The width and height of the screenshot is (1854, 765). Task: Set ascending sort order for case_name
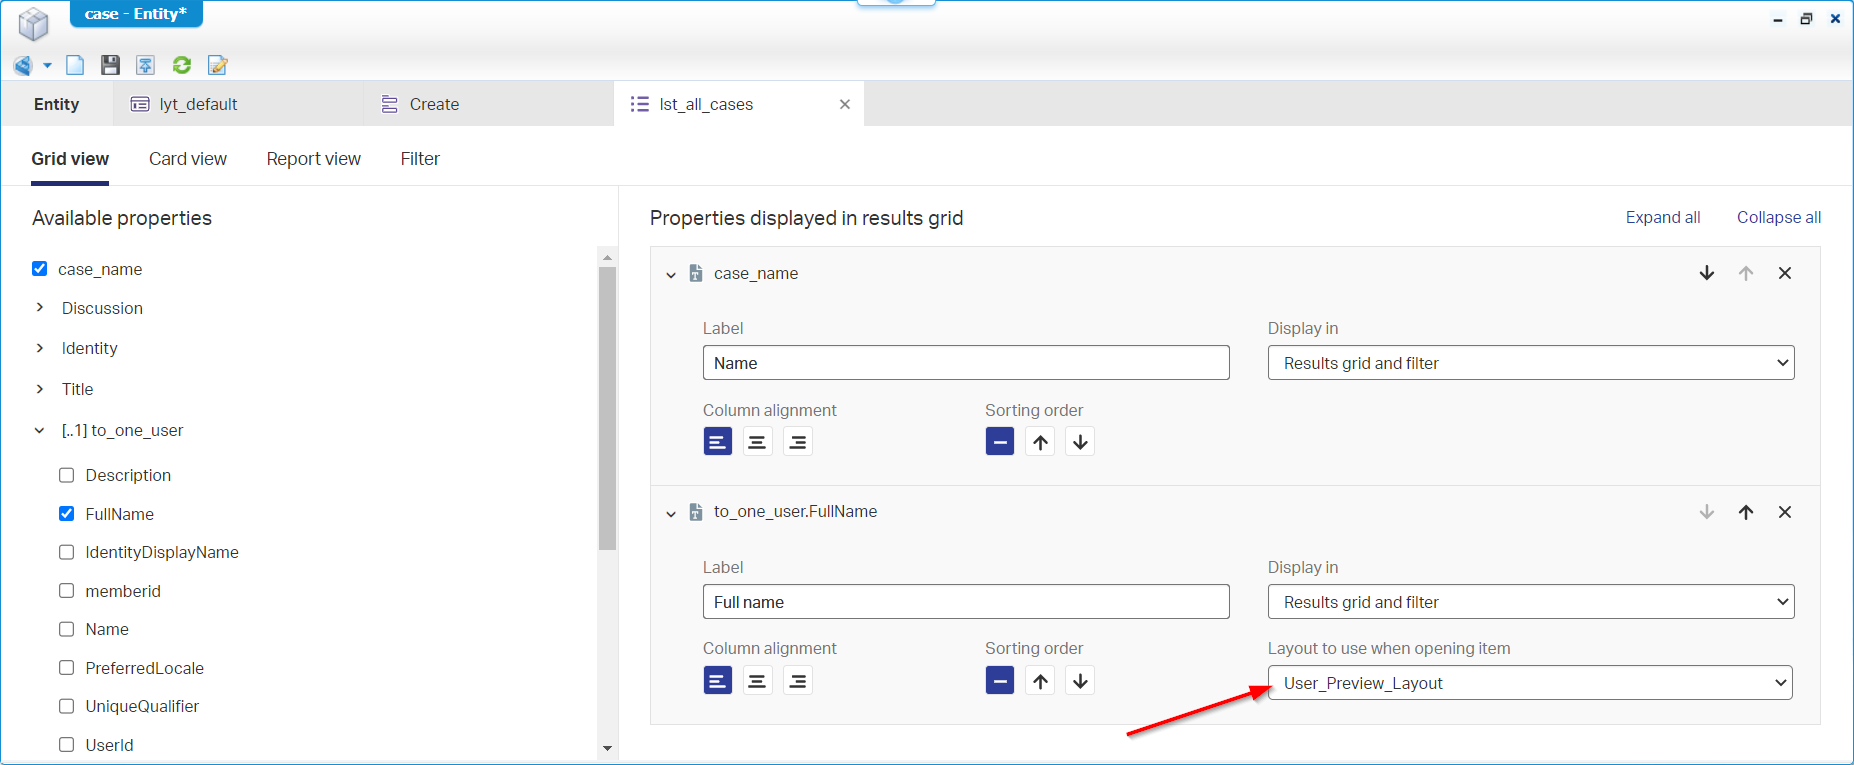1040,442
